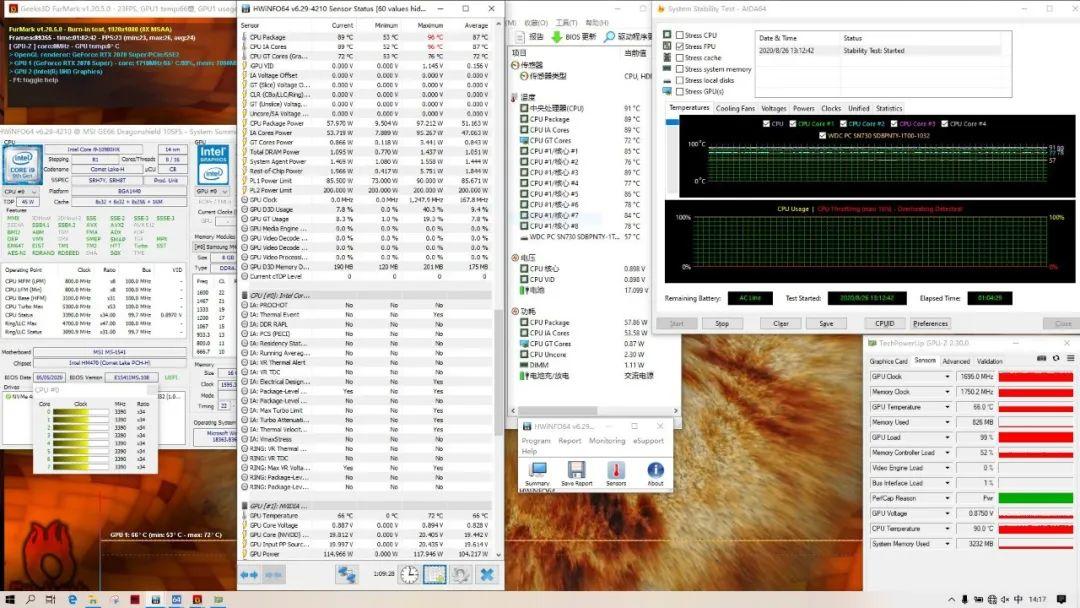The width and height of the screenshot is (1080, 608).
Task: Expand the GPU Temperature dropdown arrow
Action: pyautogui.click(x=948, y=407)
